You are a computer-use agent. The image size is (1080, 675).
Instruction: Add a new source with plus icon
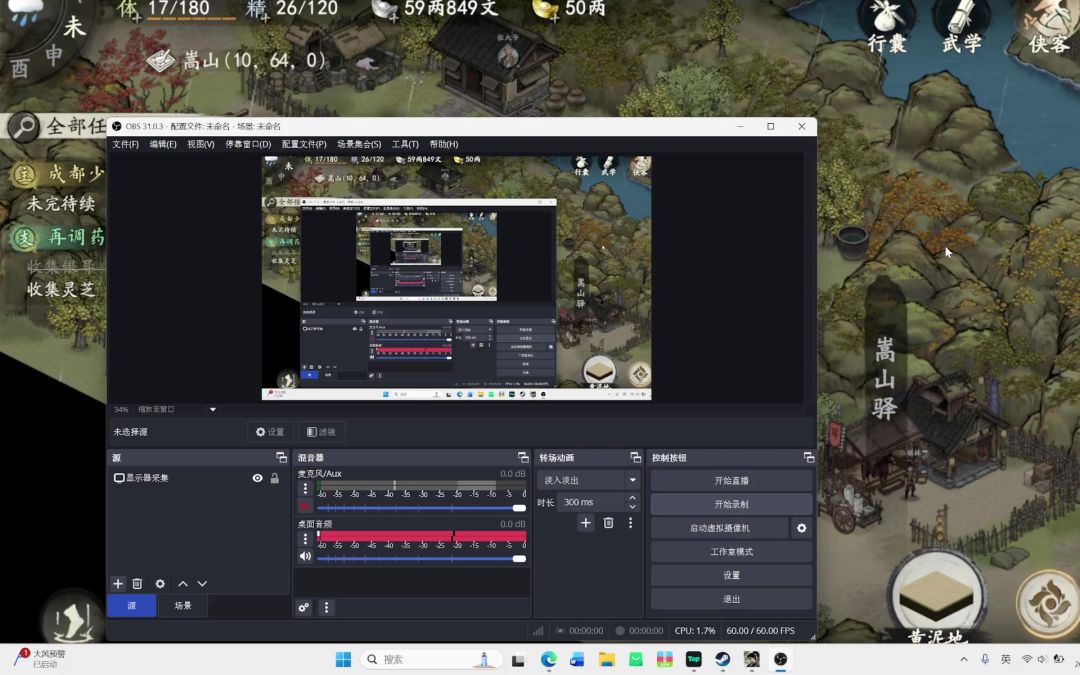click(118, 584)
